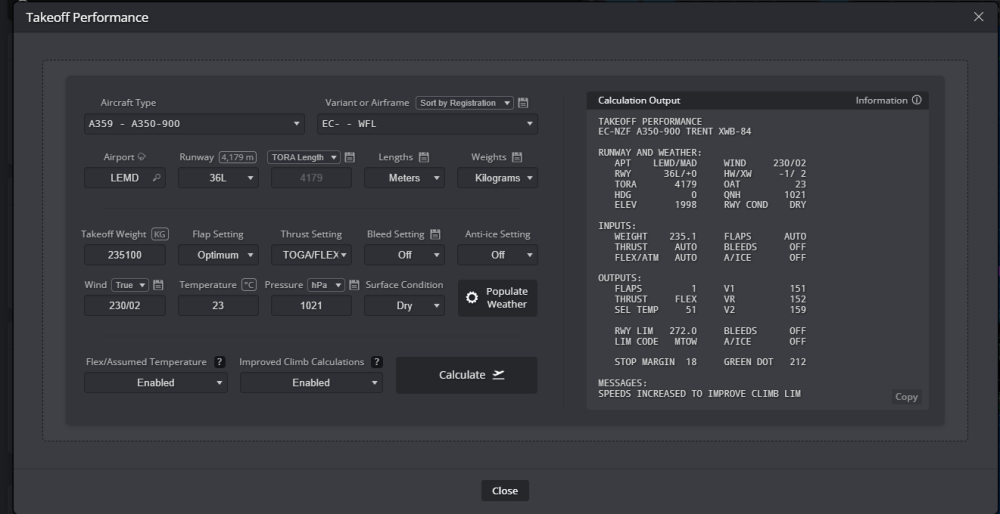Click the save icon next to Sort by Registration
1000x514 pixels.
[x=523, y=103]
